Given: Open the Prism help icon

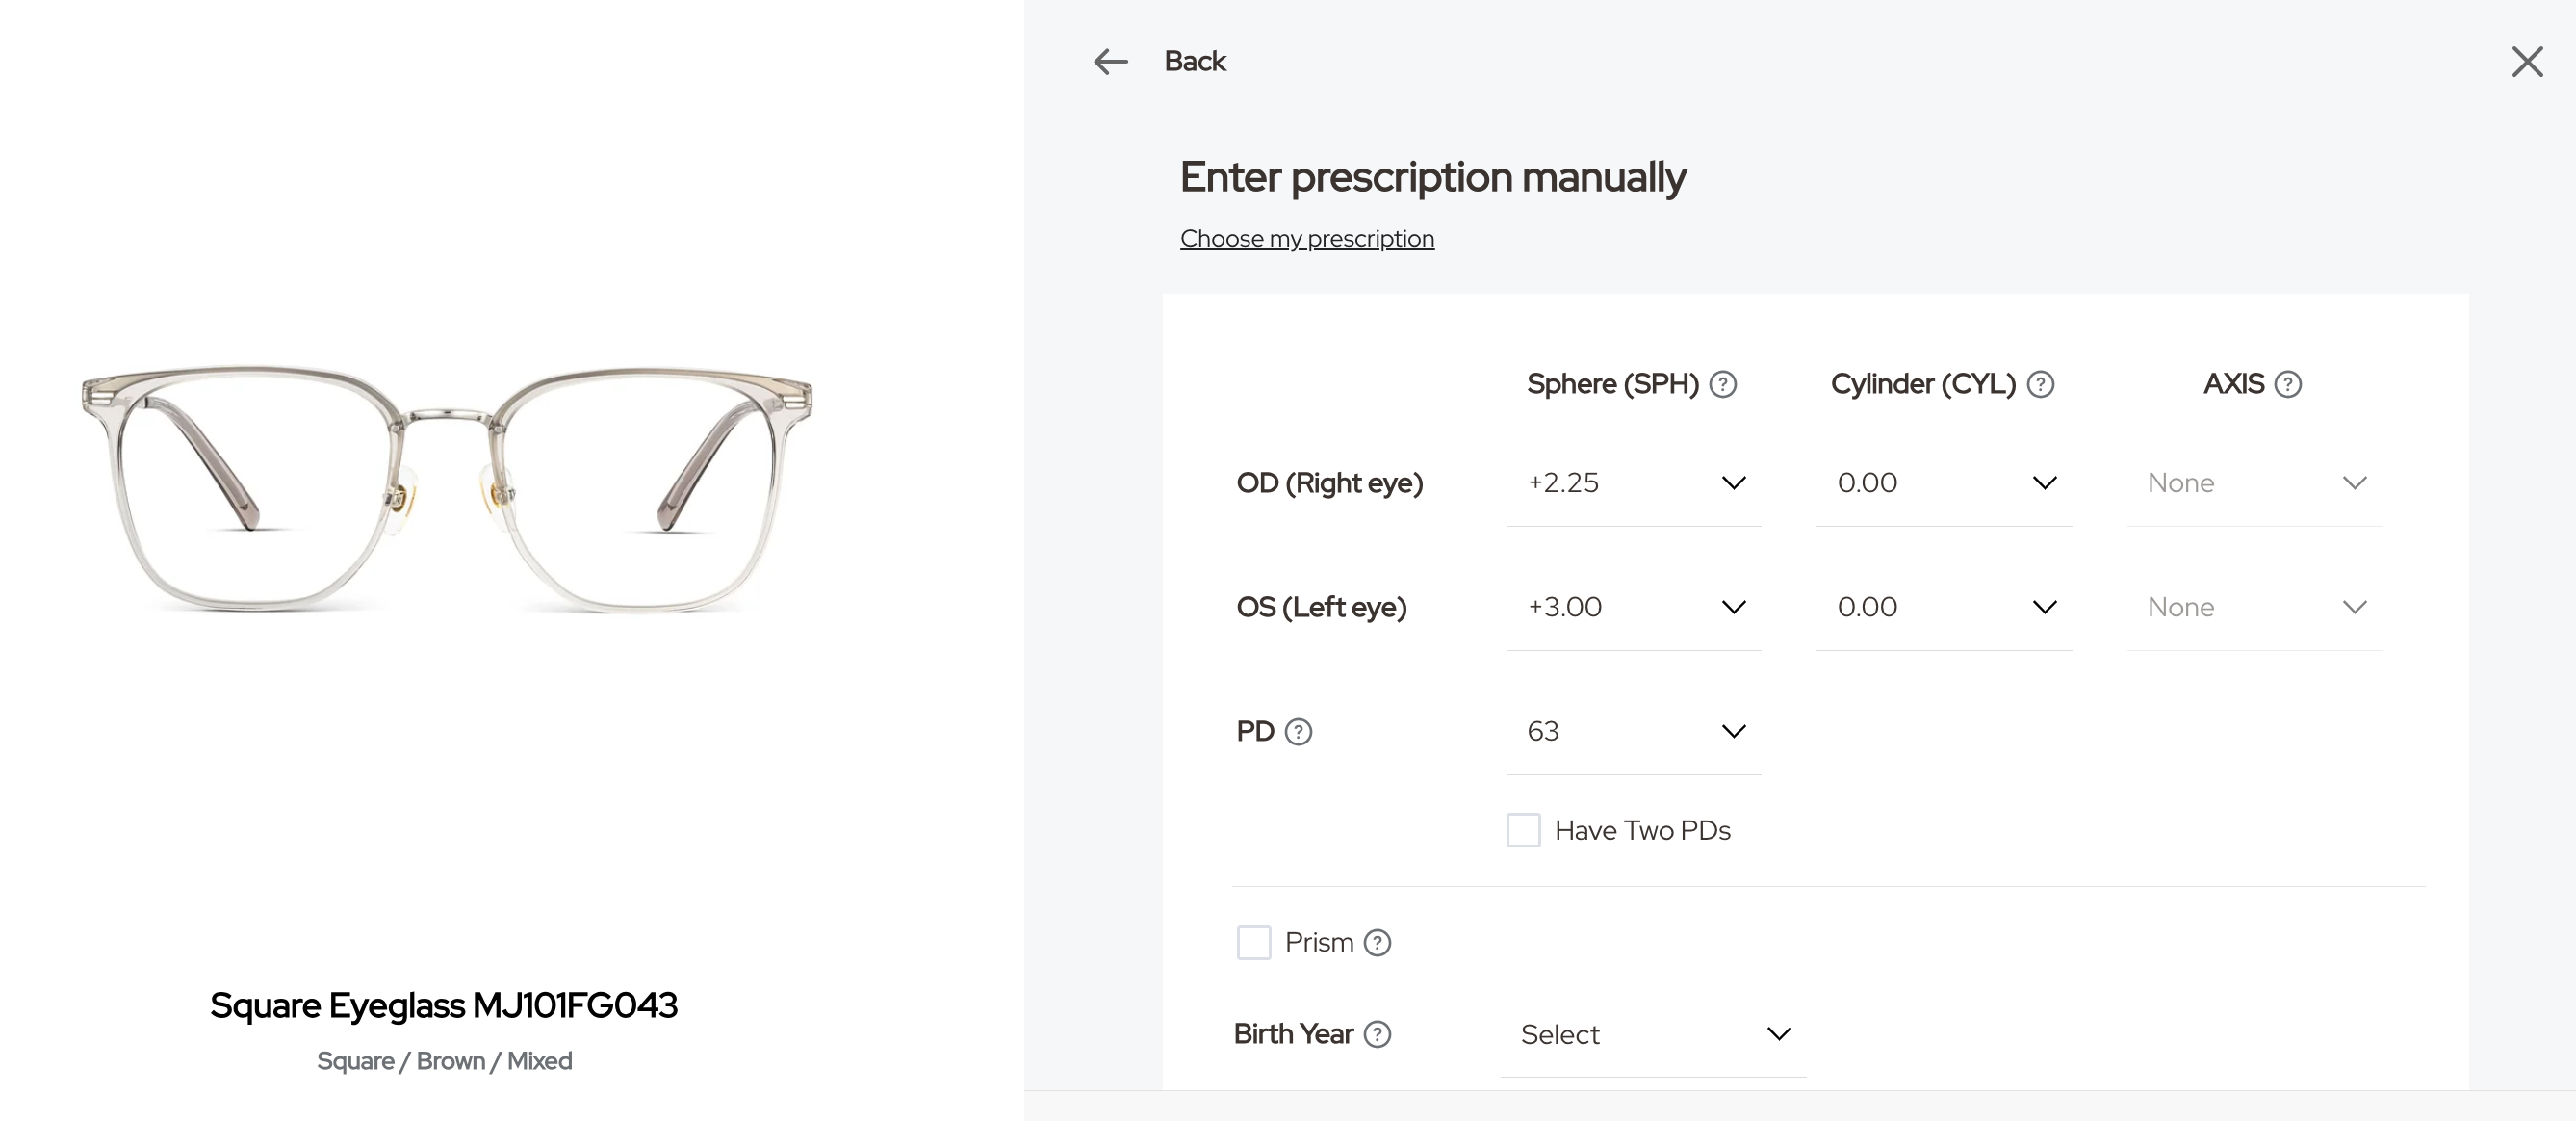Looking at the screenshot, I should (1377, 943).
